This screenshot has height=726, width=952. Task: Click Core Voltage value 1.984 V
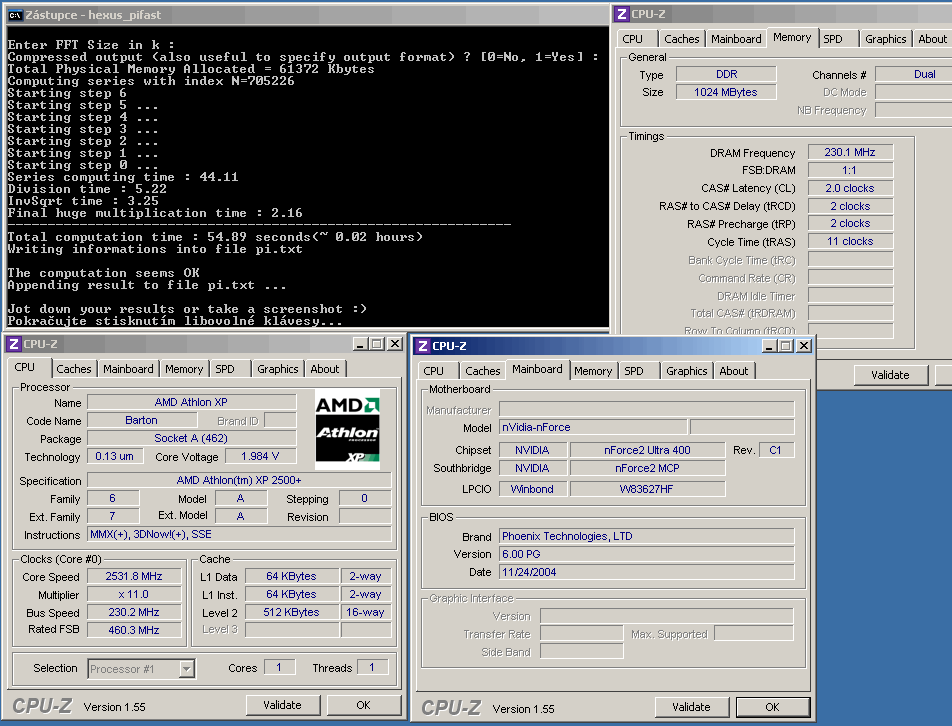click(x=260, y=456)
